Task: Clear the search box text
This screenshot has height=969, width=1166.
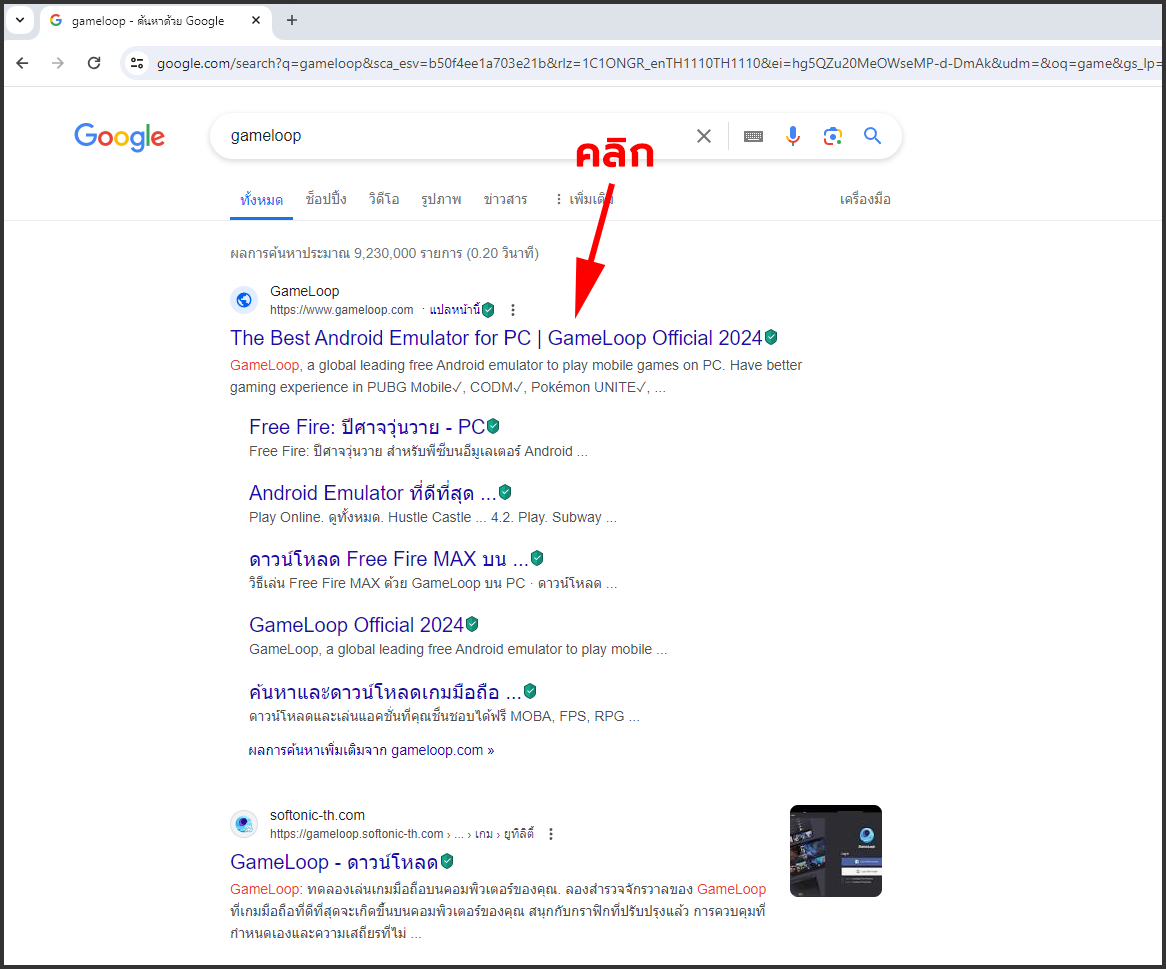Action: point(704,136)
